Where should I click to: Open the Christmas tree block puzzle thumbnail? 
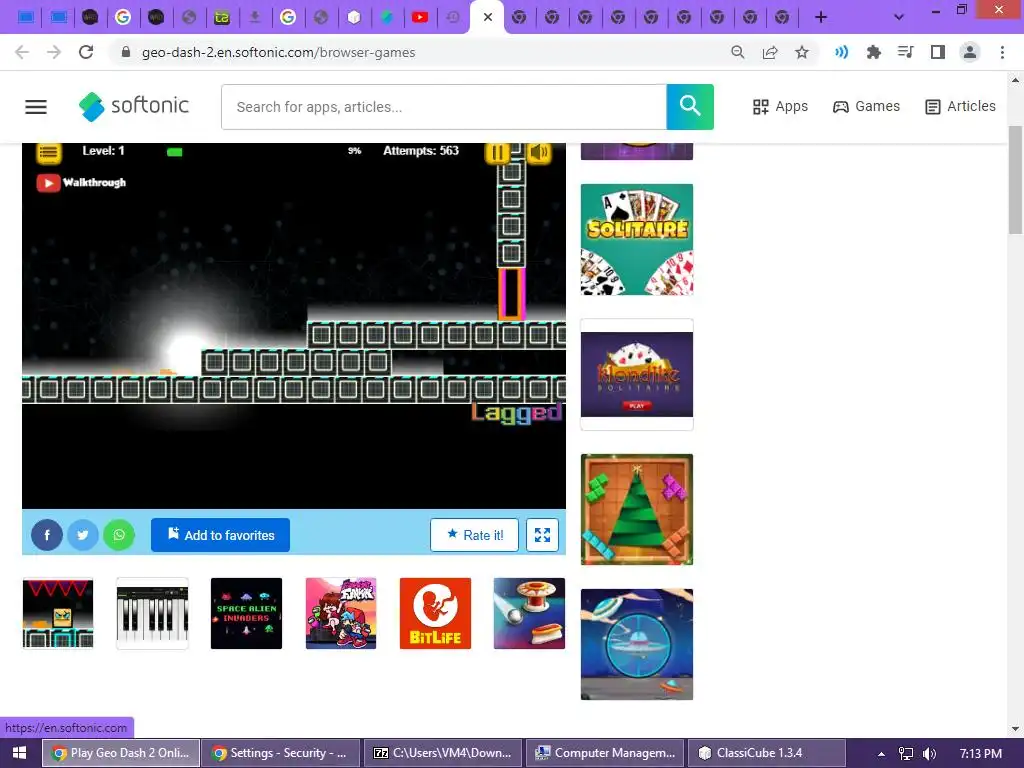[637, 509]
